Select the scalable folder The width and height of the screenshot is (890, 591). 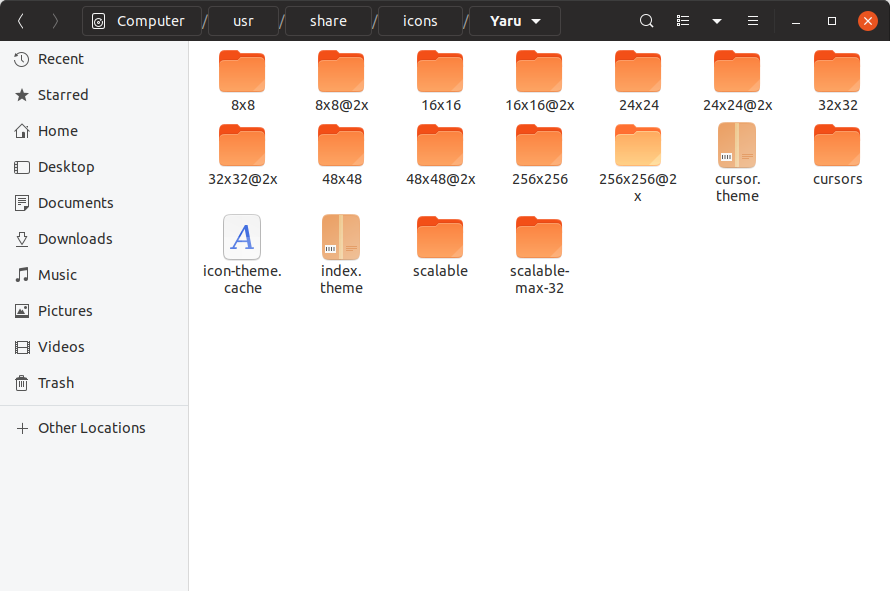440,247
